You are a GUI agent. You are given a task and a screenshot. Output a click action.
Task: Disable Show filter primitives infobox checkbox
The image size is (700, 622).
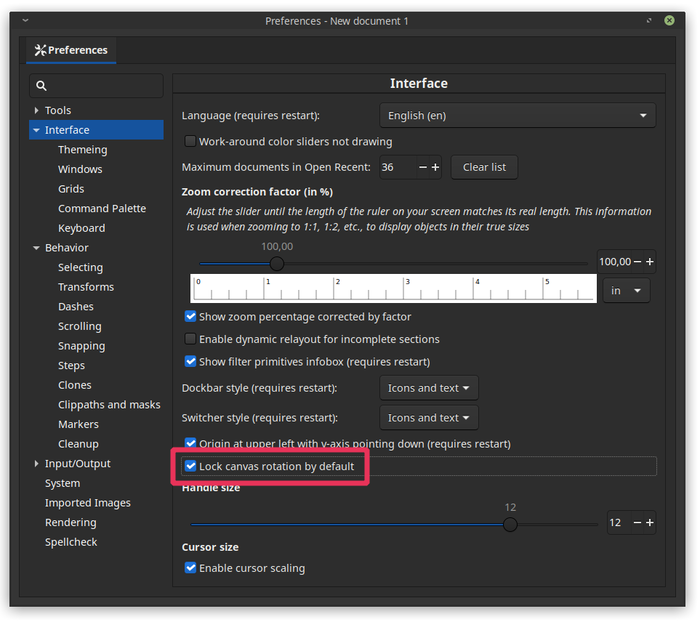pos(190,362)
